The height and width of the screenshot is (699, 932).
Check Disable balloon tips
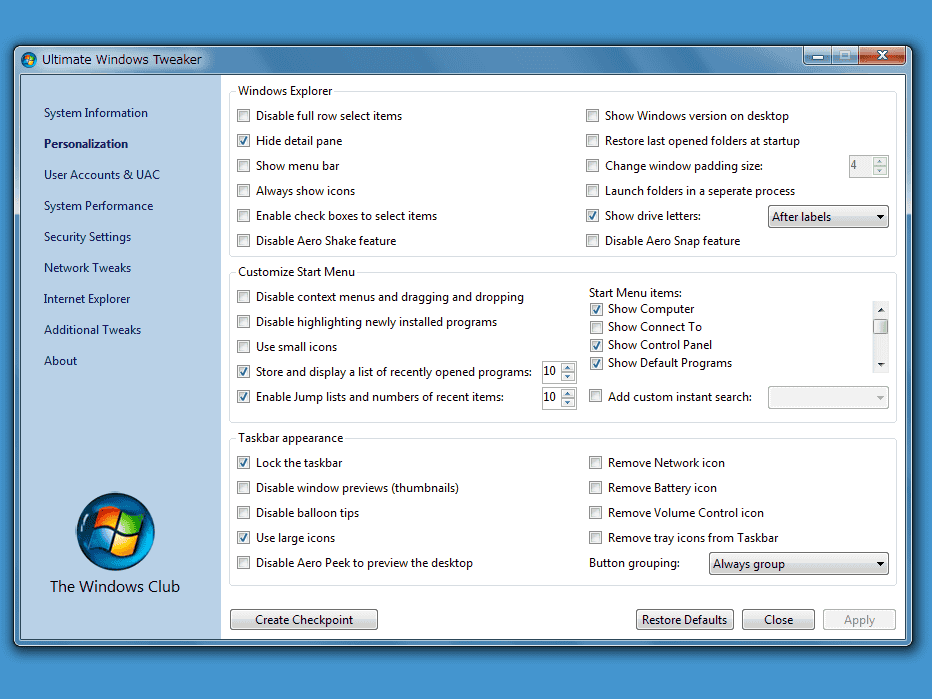coord(243,512)
